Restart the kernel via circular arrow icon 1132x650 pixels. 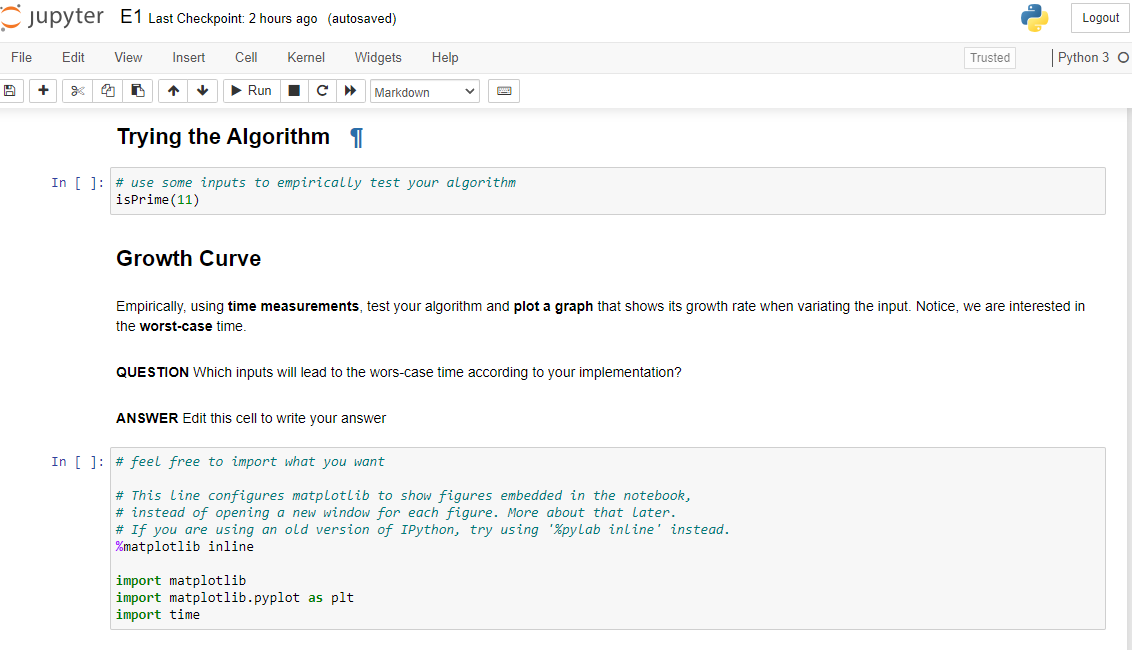[322, 91]
